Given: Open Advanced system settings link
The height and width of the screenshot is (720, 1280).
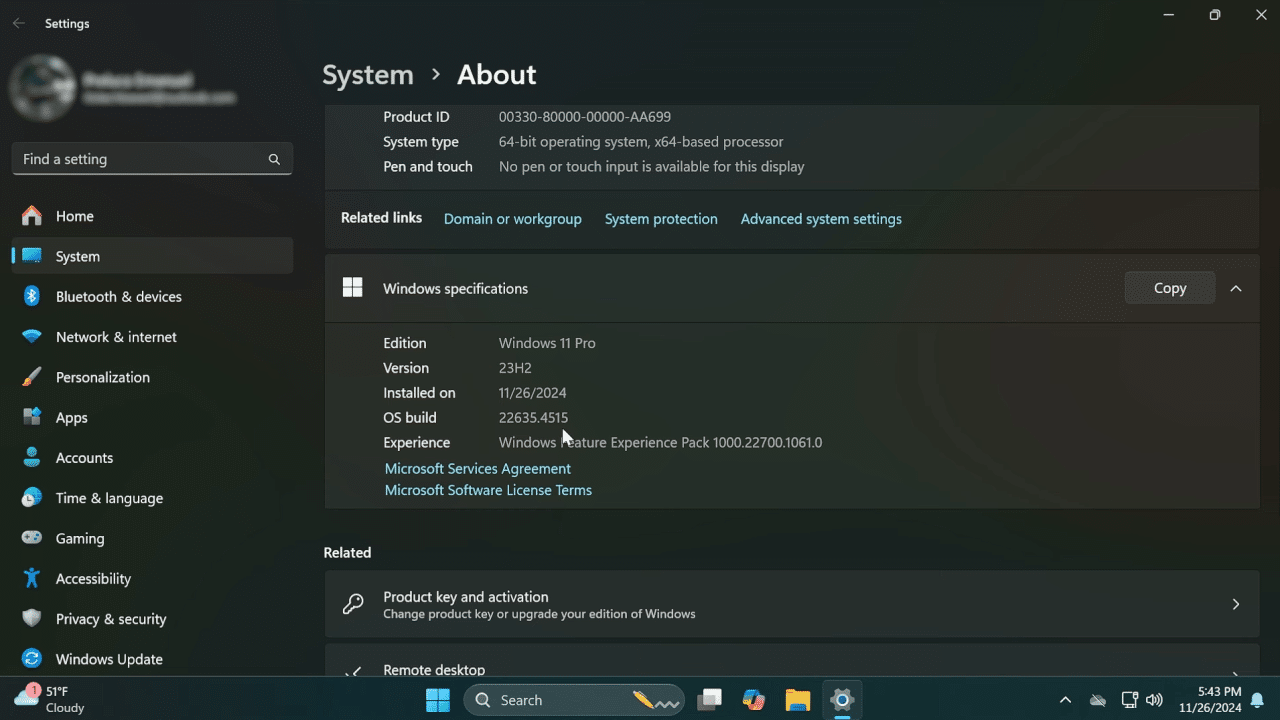Looking at the screenshot, I should point(821,219).
